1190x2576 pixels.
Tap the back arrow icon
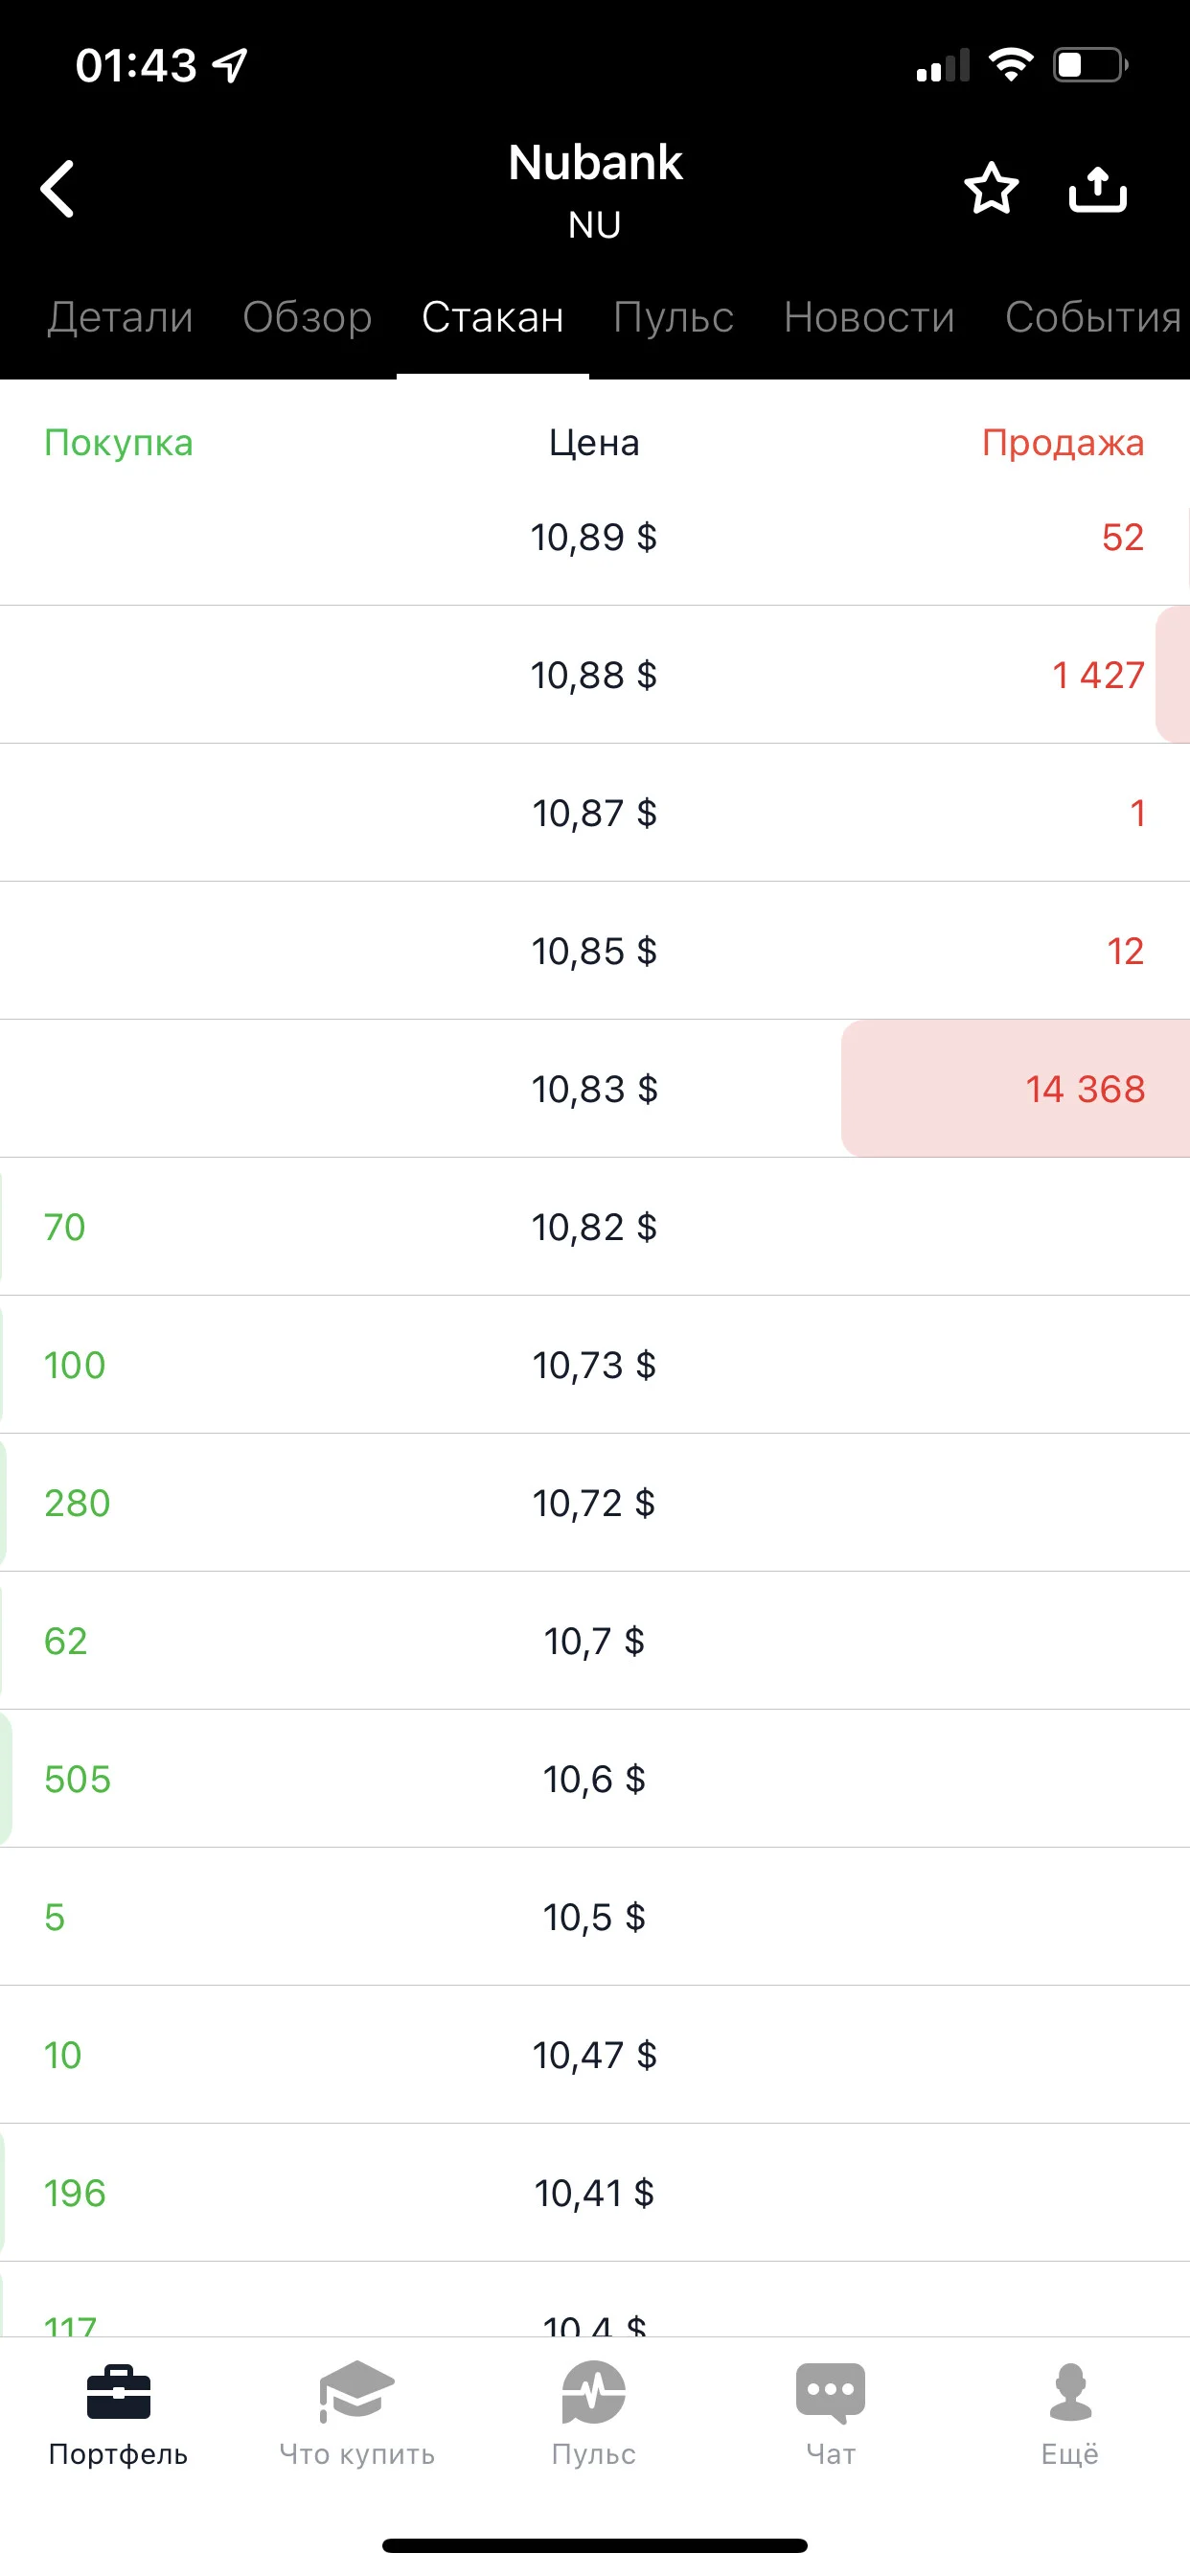click(57, 188)
